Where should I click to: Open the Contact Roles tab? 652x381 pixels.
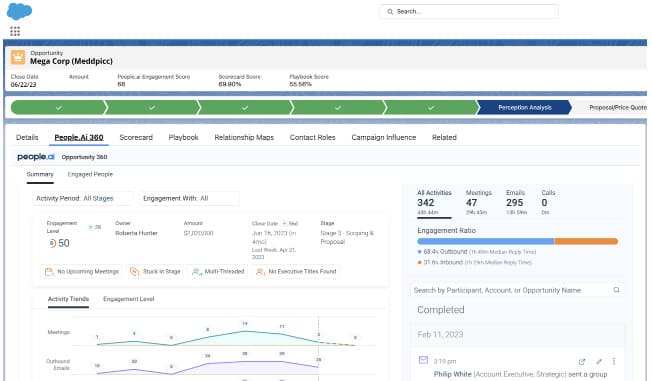tap(313, 137)
